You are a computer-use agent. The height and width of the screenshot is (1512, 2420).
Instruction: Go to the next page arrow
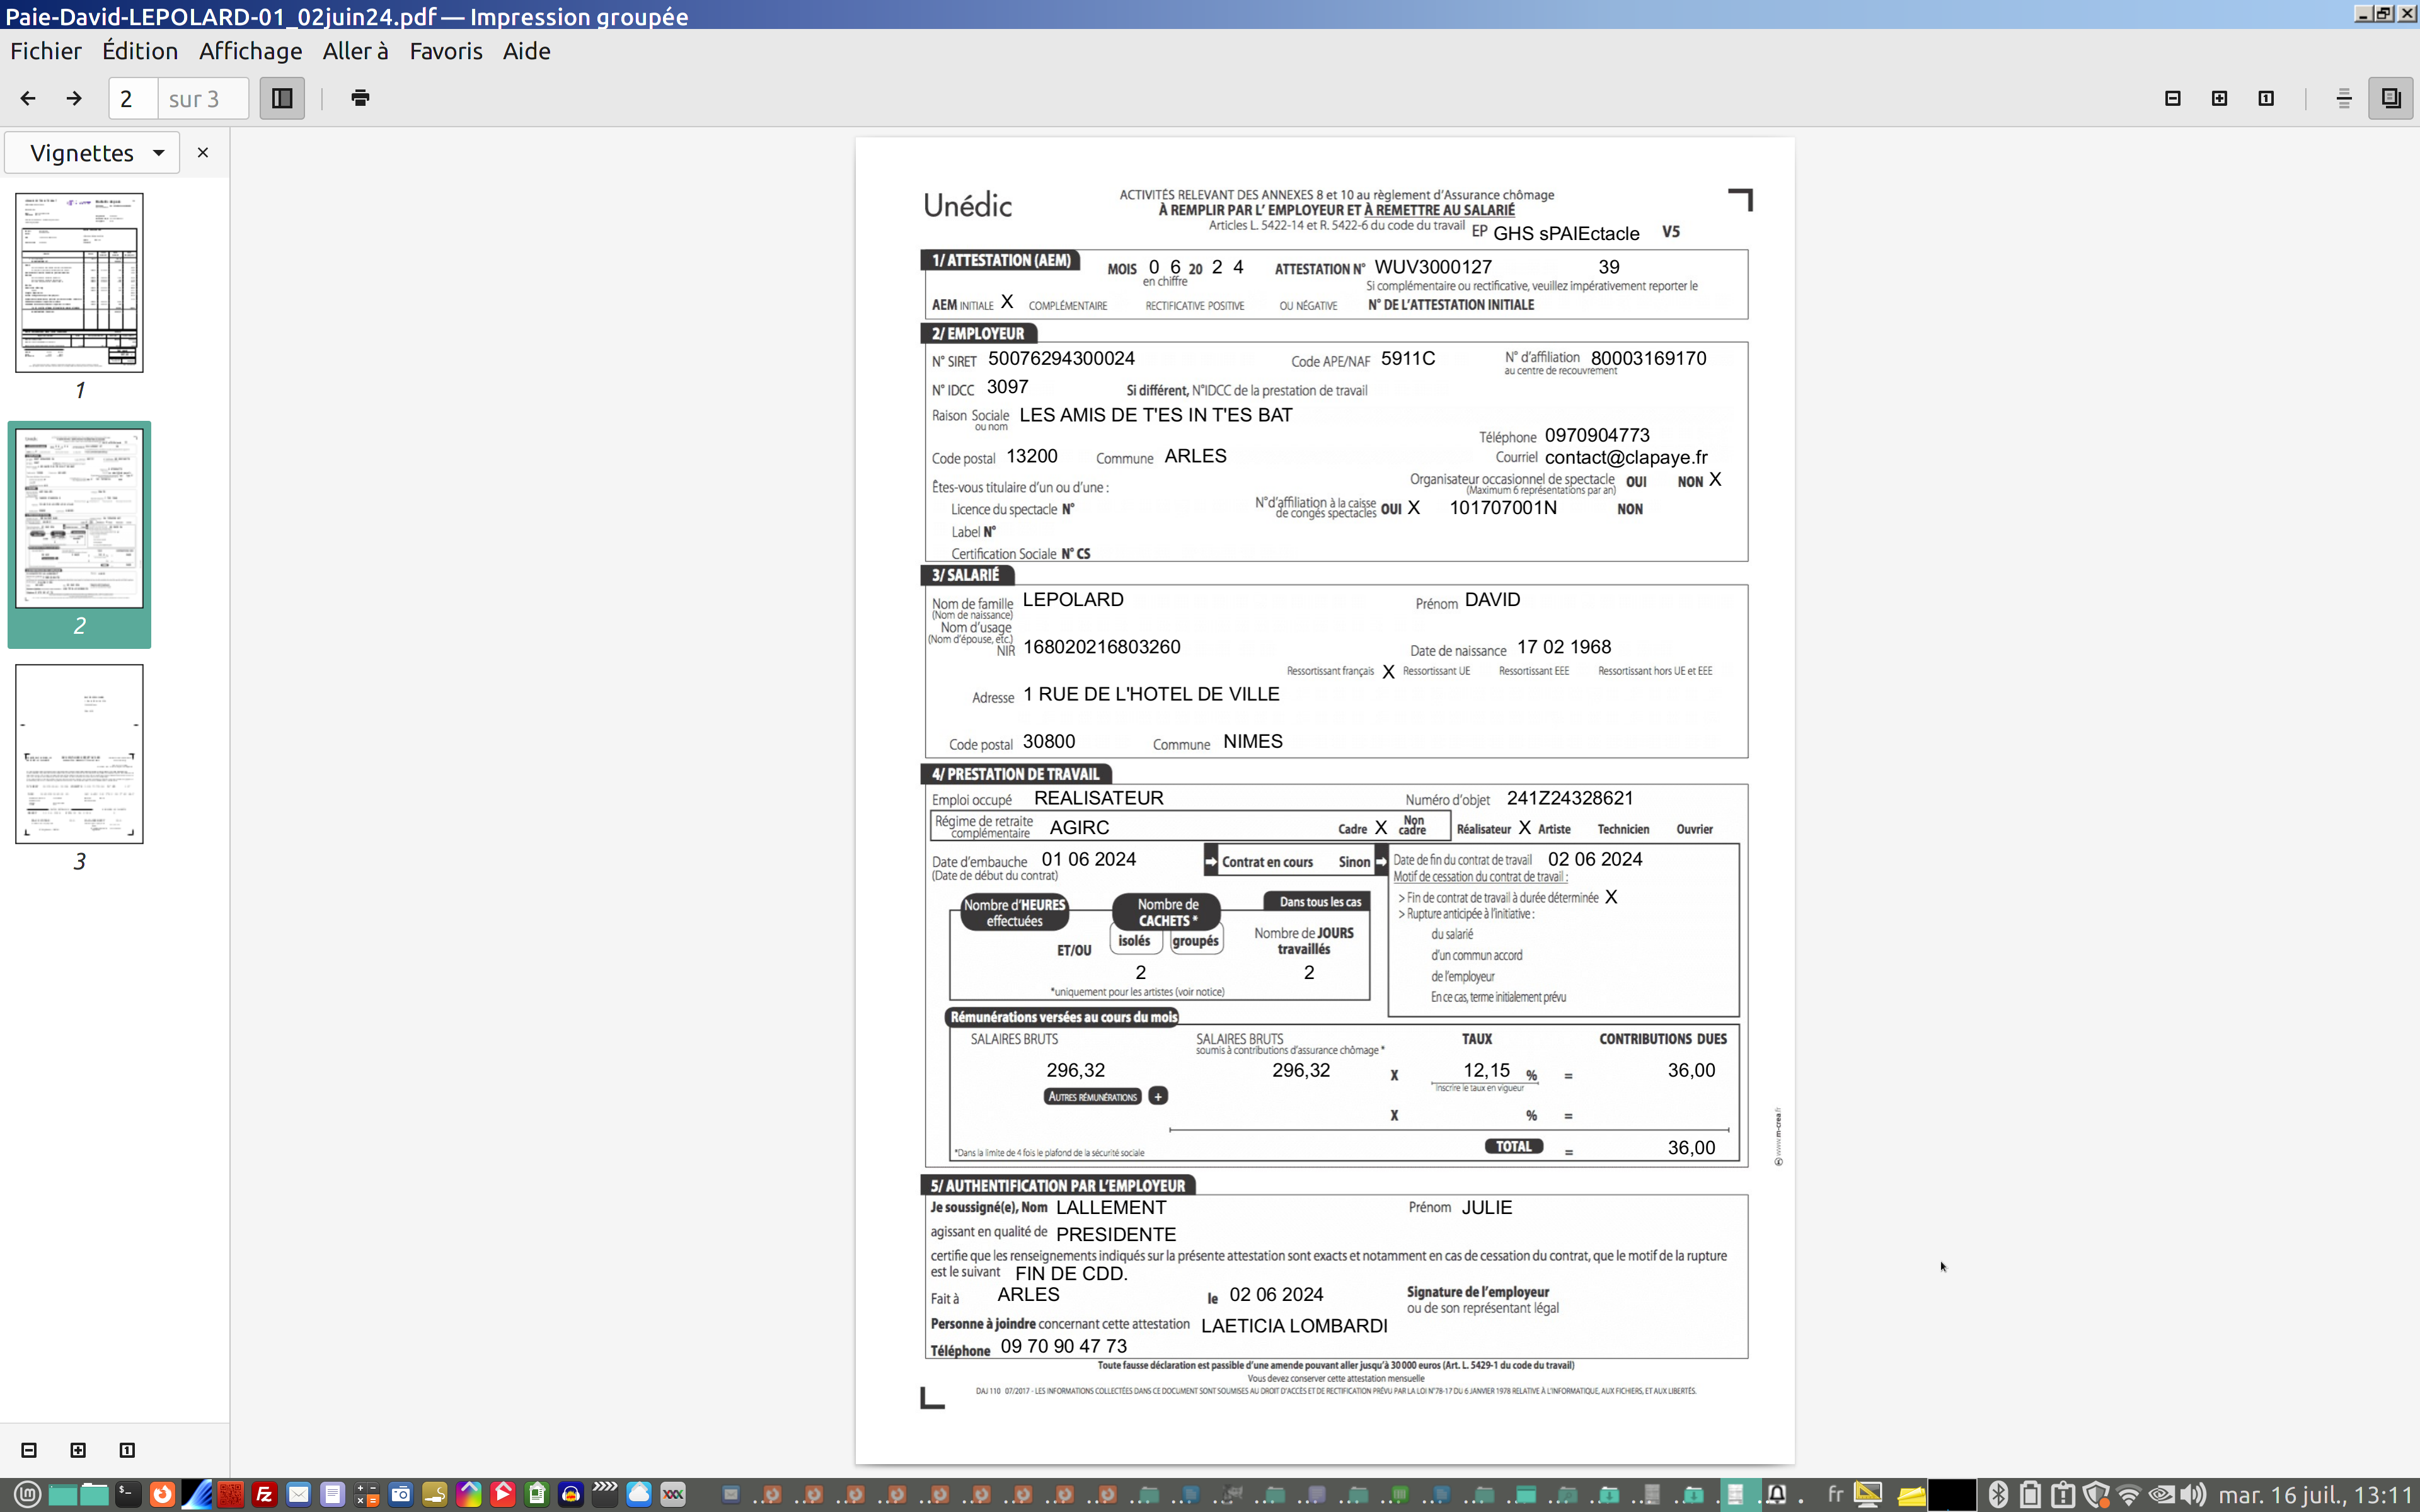point(74,98)
